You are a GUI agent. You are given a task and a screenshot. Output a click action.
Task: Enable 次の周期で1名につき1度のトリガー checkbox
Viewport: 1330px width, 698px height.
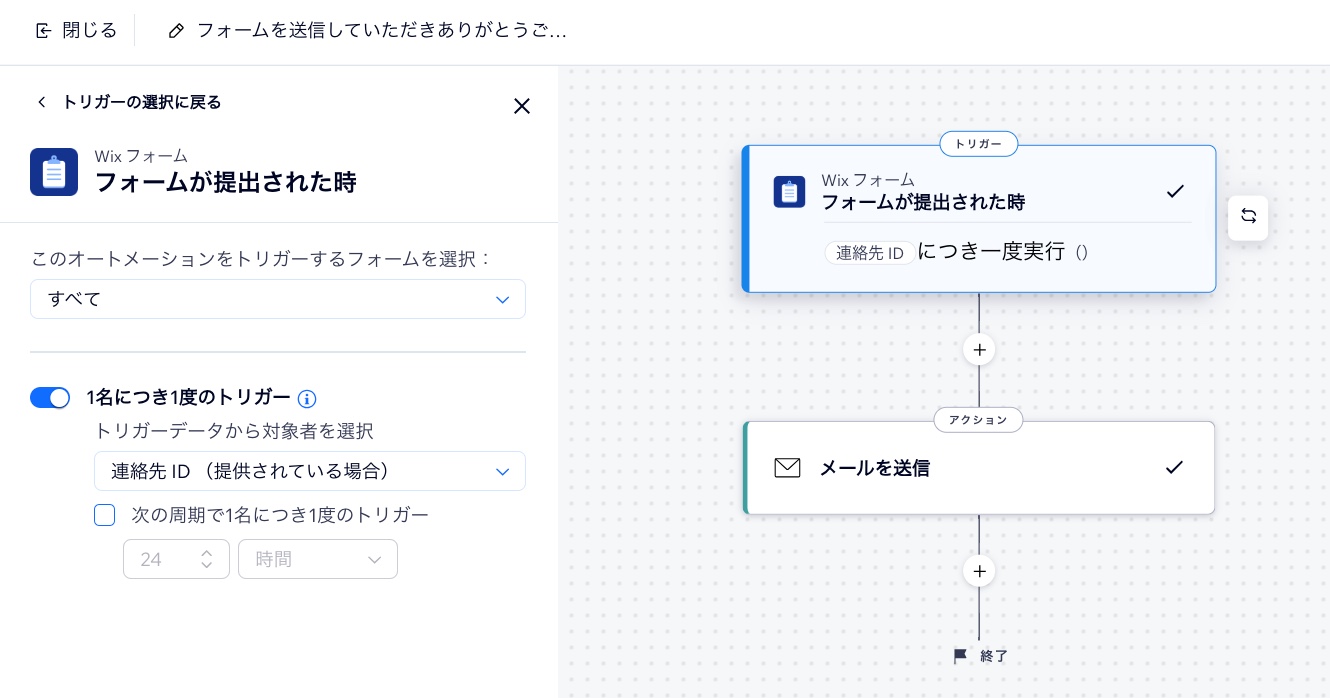(104, 515)
